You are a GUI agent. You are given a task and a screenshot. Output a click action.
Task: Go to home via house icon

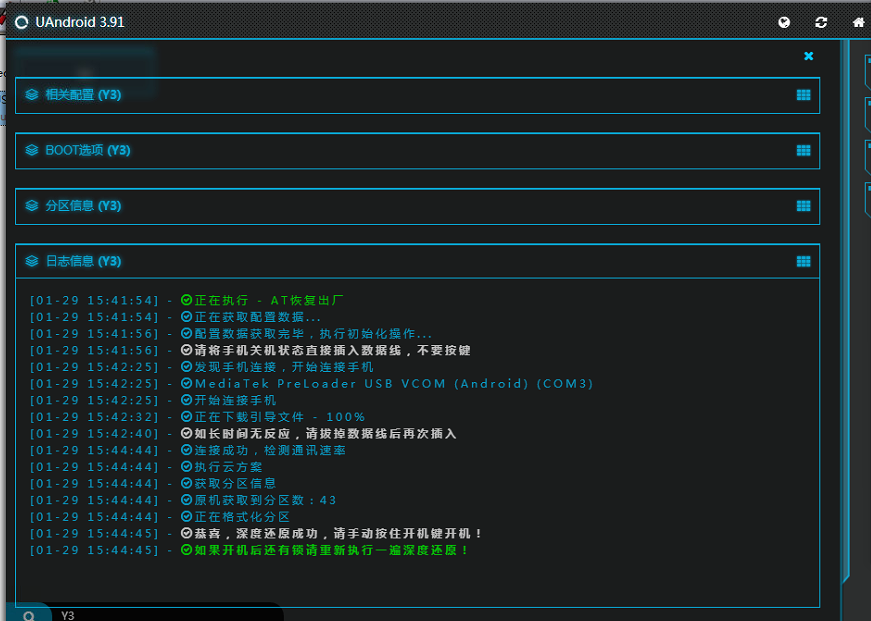coord(858,22)
